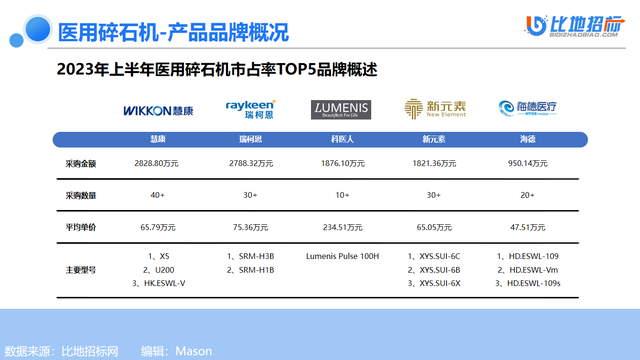Click the 40+ quantity cell
640x360 pixels.
158,195
